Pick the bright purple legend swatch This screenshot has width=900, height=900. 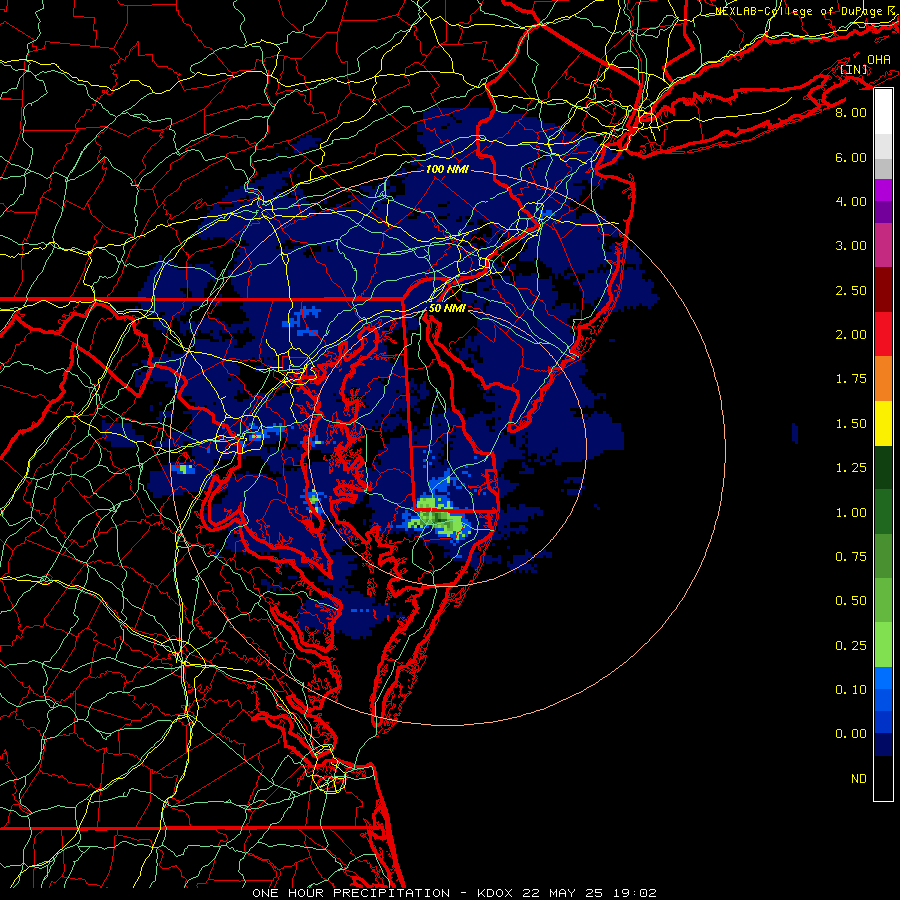pos(883,190)
